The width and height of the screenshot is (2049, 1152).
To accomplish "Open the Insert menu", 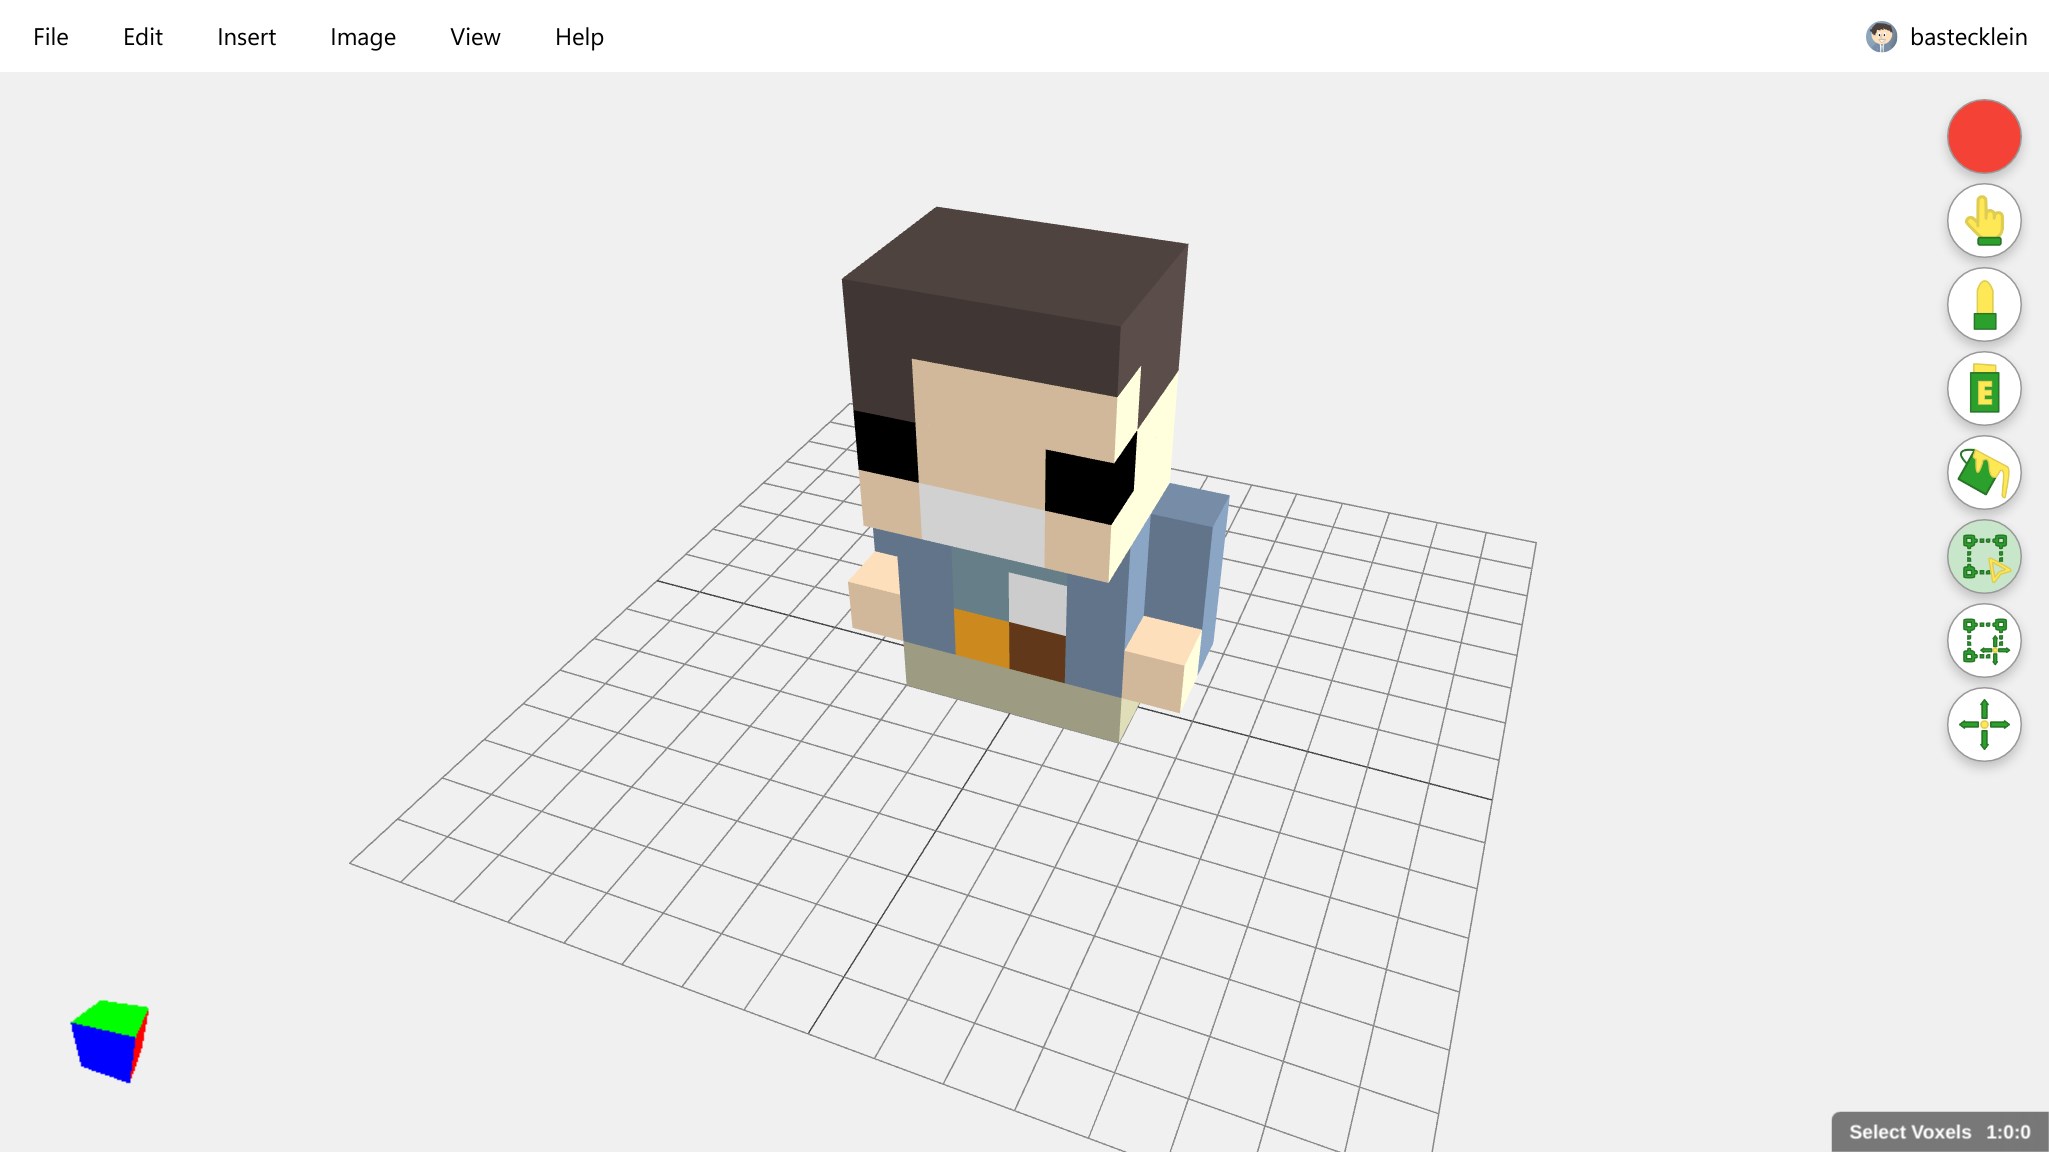I will click(x=246, y=37).
